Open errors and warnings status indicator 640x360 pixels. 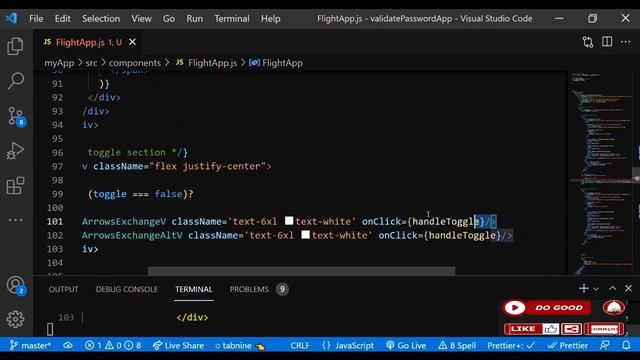[x=113, y=346]
